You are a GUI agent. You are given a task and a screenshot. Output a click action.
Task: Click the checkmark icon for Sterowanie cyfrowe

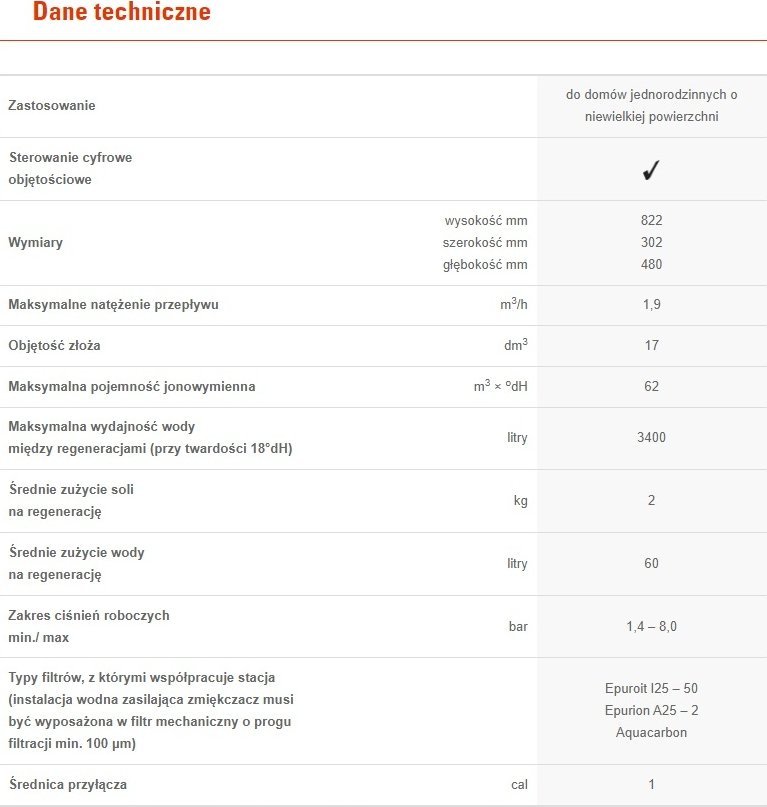(651, 170)
